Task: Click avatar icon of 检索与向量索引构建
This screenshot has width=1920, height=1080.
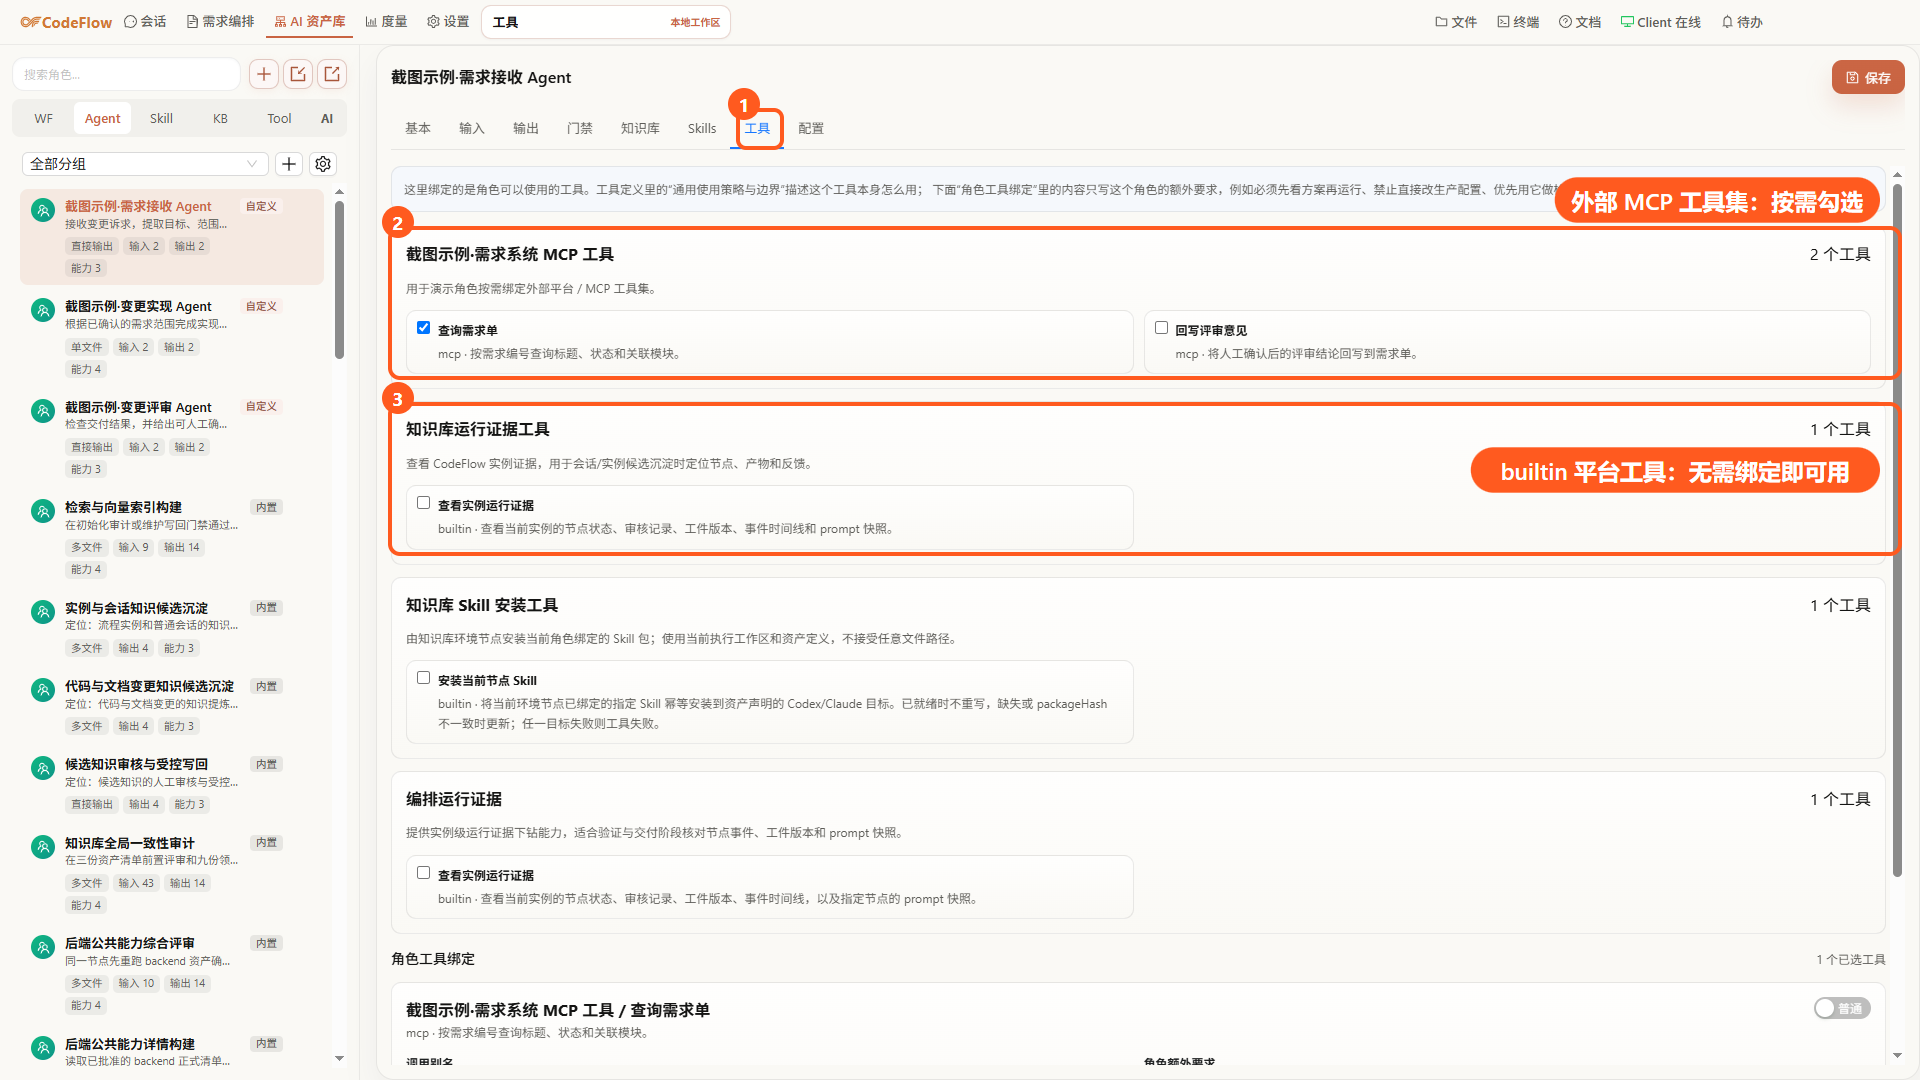Action: click(x=43, y=511)
